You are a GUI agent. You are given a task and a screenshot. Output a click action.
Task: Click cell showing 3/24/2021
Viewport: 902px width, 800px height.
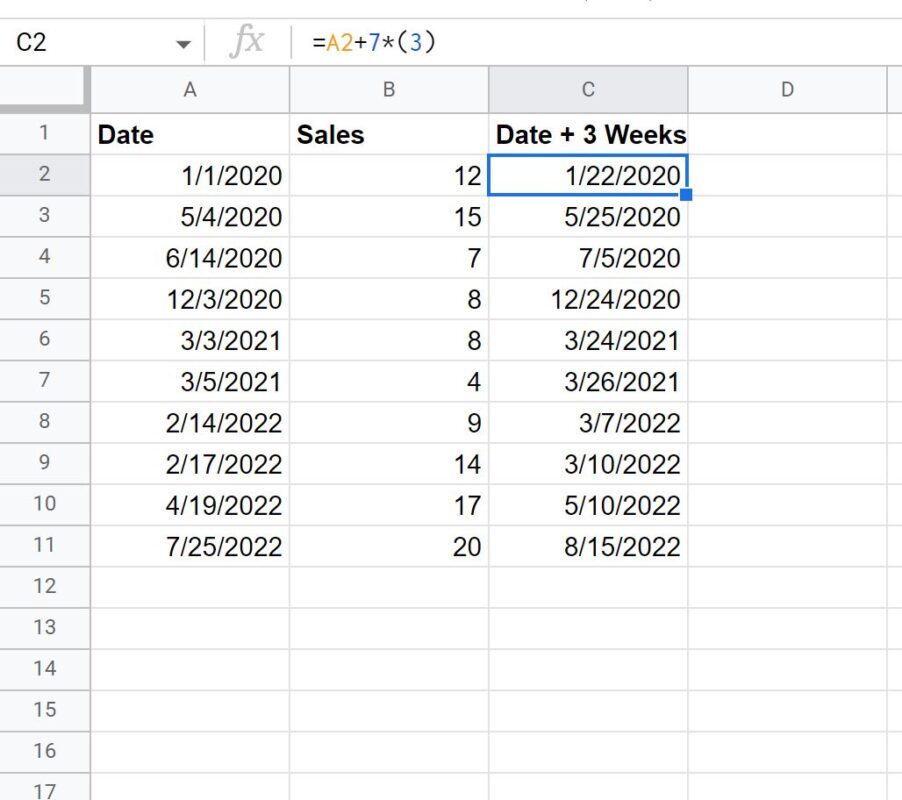[588, 340]
